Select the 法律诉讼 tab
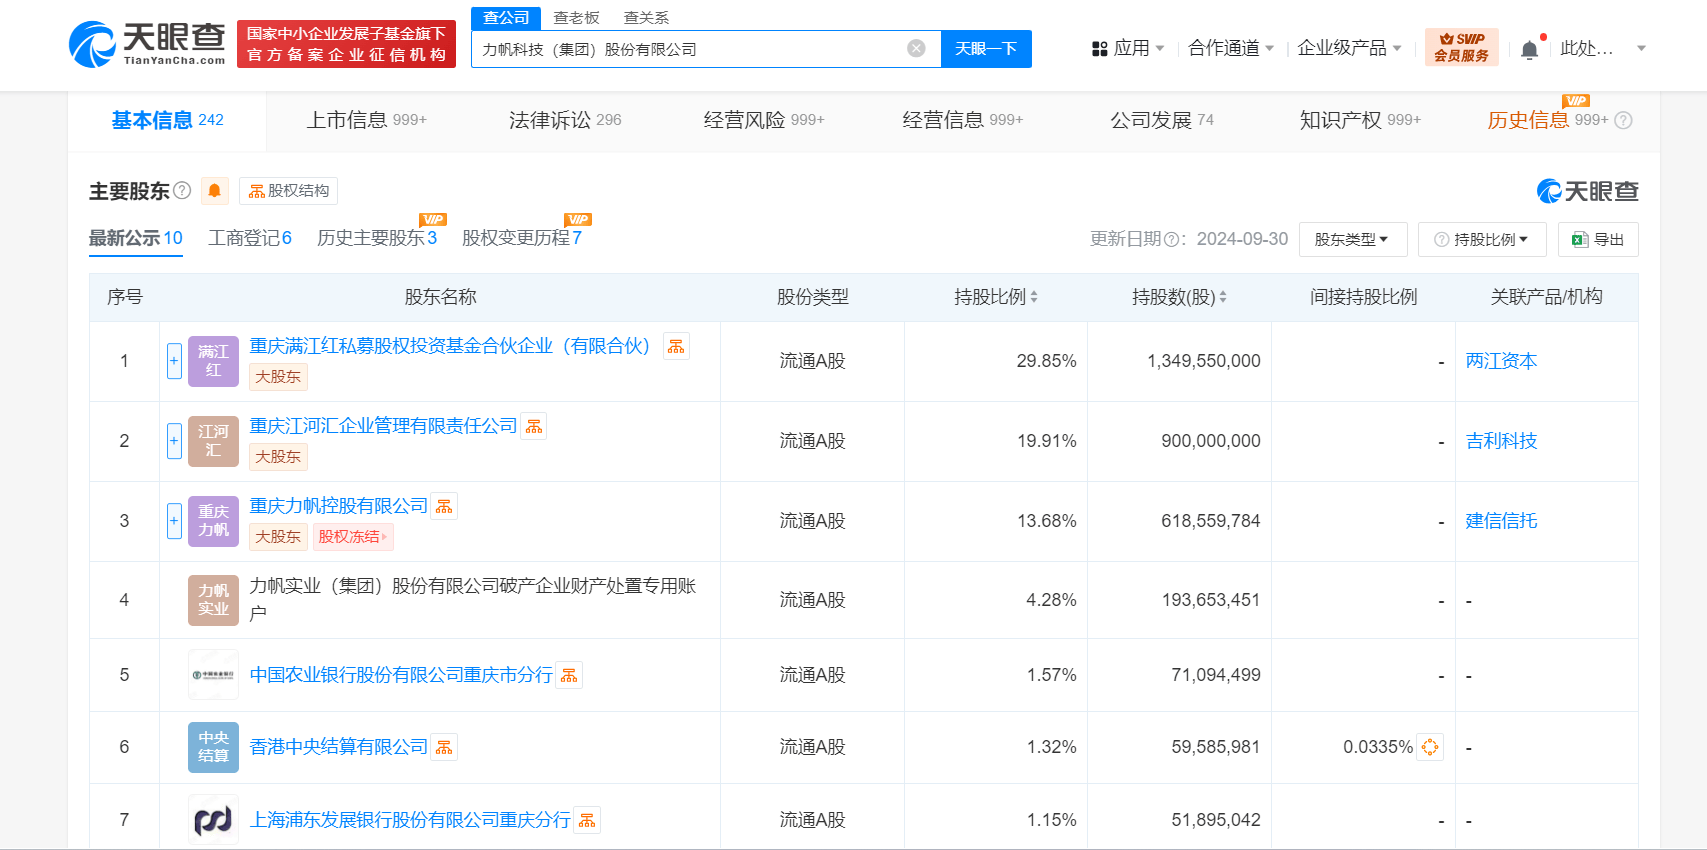This screenshot has width=1707, height=850. tap(565, 120)
